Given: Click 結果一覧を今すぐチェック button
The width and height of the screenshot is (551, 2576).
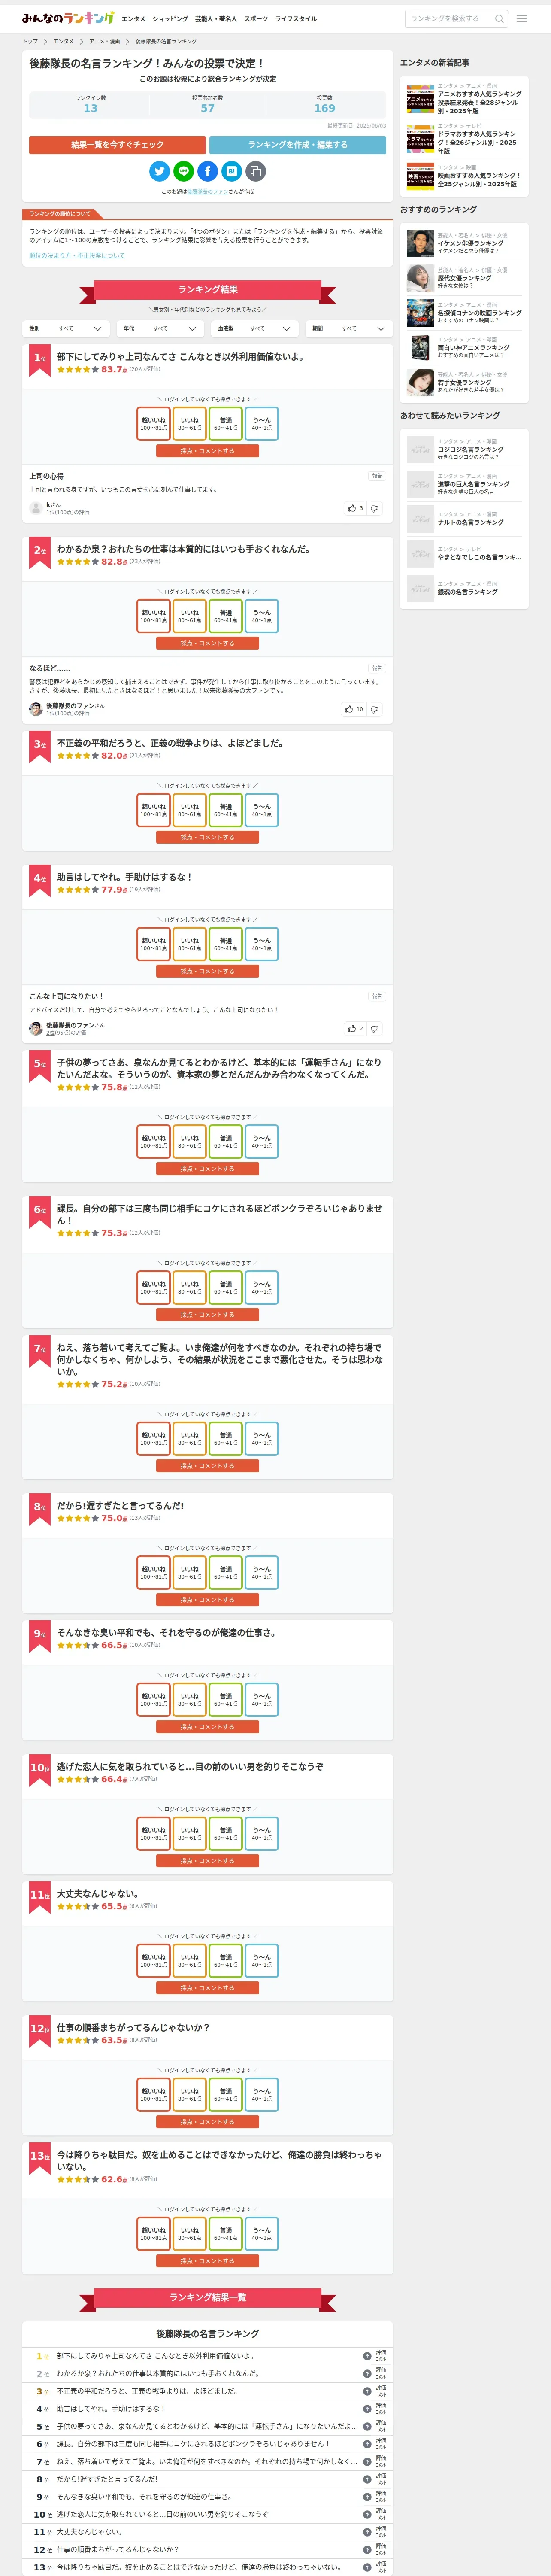Looking at the screenshot, I should (x=117, y=145).
